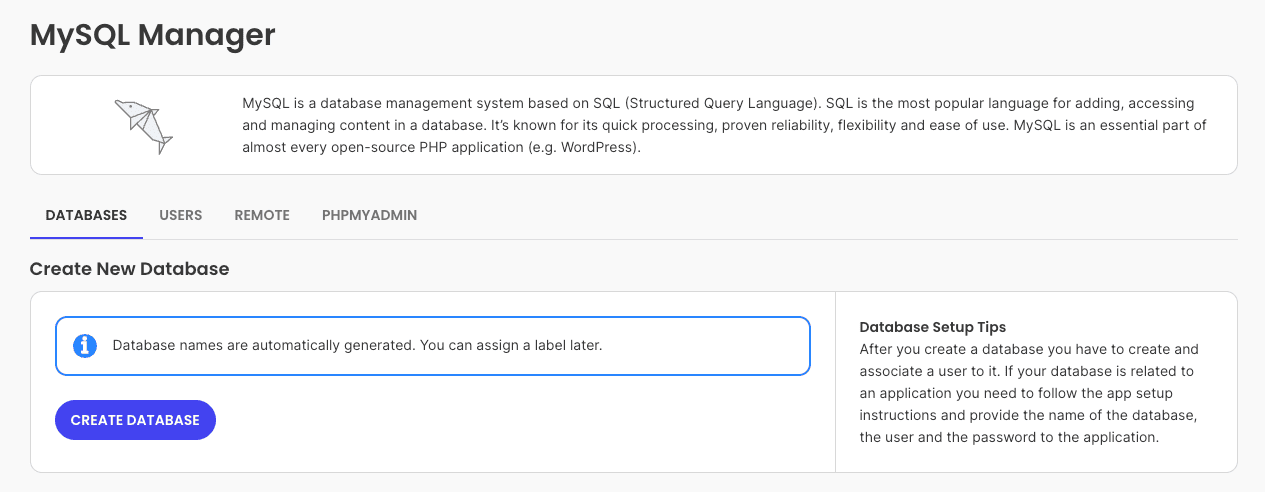Click the MySQL description paragraph text
The image size is (1265, 492).
[725, 125]
